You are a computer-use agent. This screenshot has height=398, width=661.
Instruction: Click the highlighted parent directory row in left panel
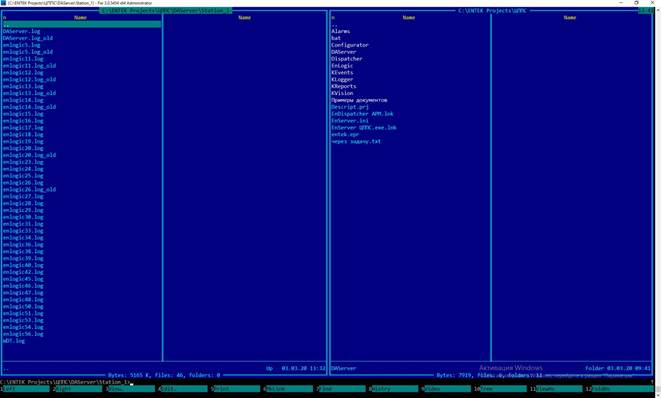(82, 24)
